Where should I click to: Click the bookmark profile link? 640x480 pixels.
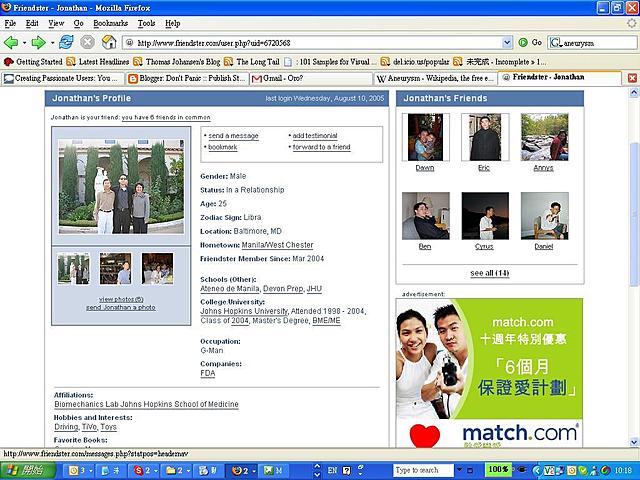click(222, 147)
